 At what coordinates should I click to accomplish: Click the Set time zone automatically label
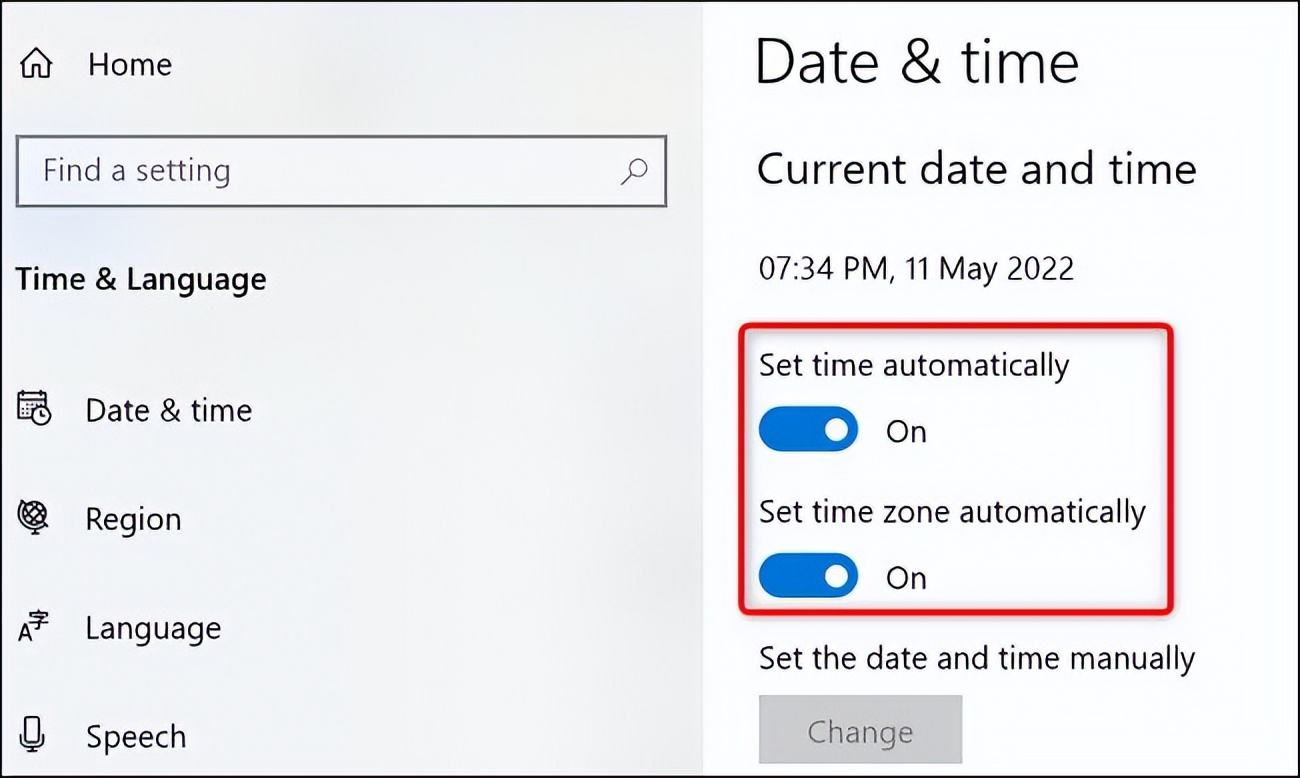(951, 511)
